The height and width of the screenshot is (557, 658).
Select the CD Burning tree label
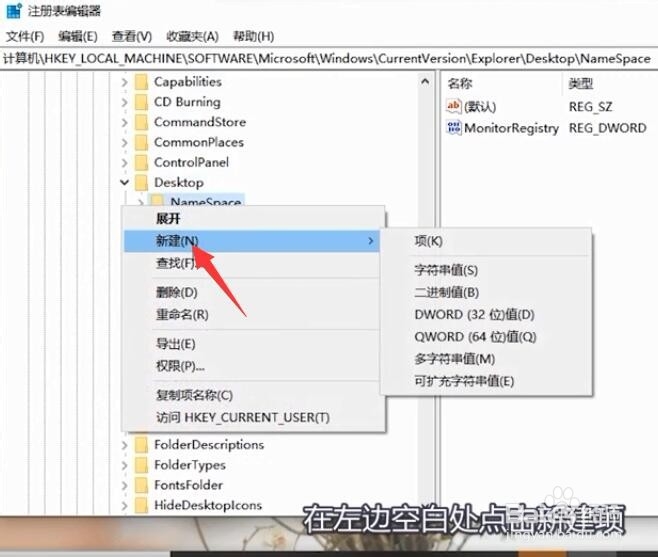187,102
